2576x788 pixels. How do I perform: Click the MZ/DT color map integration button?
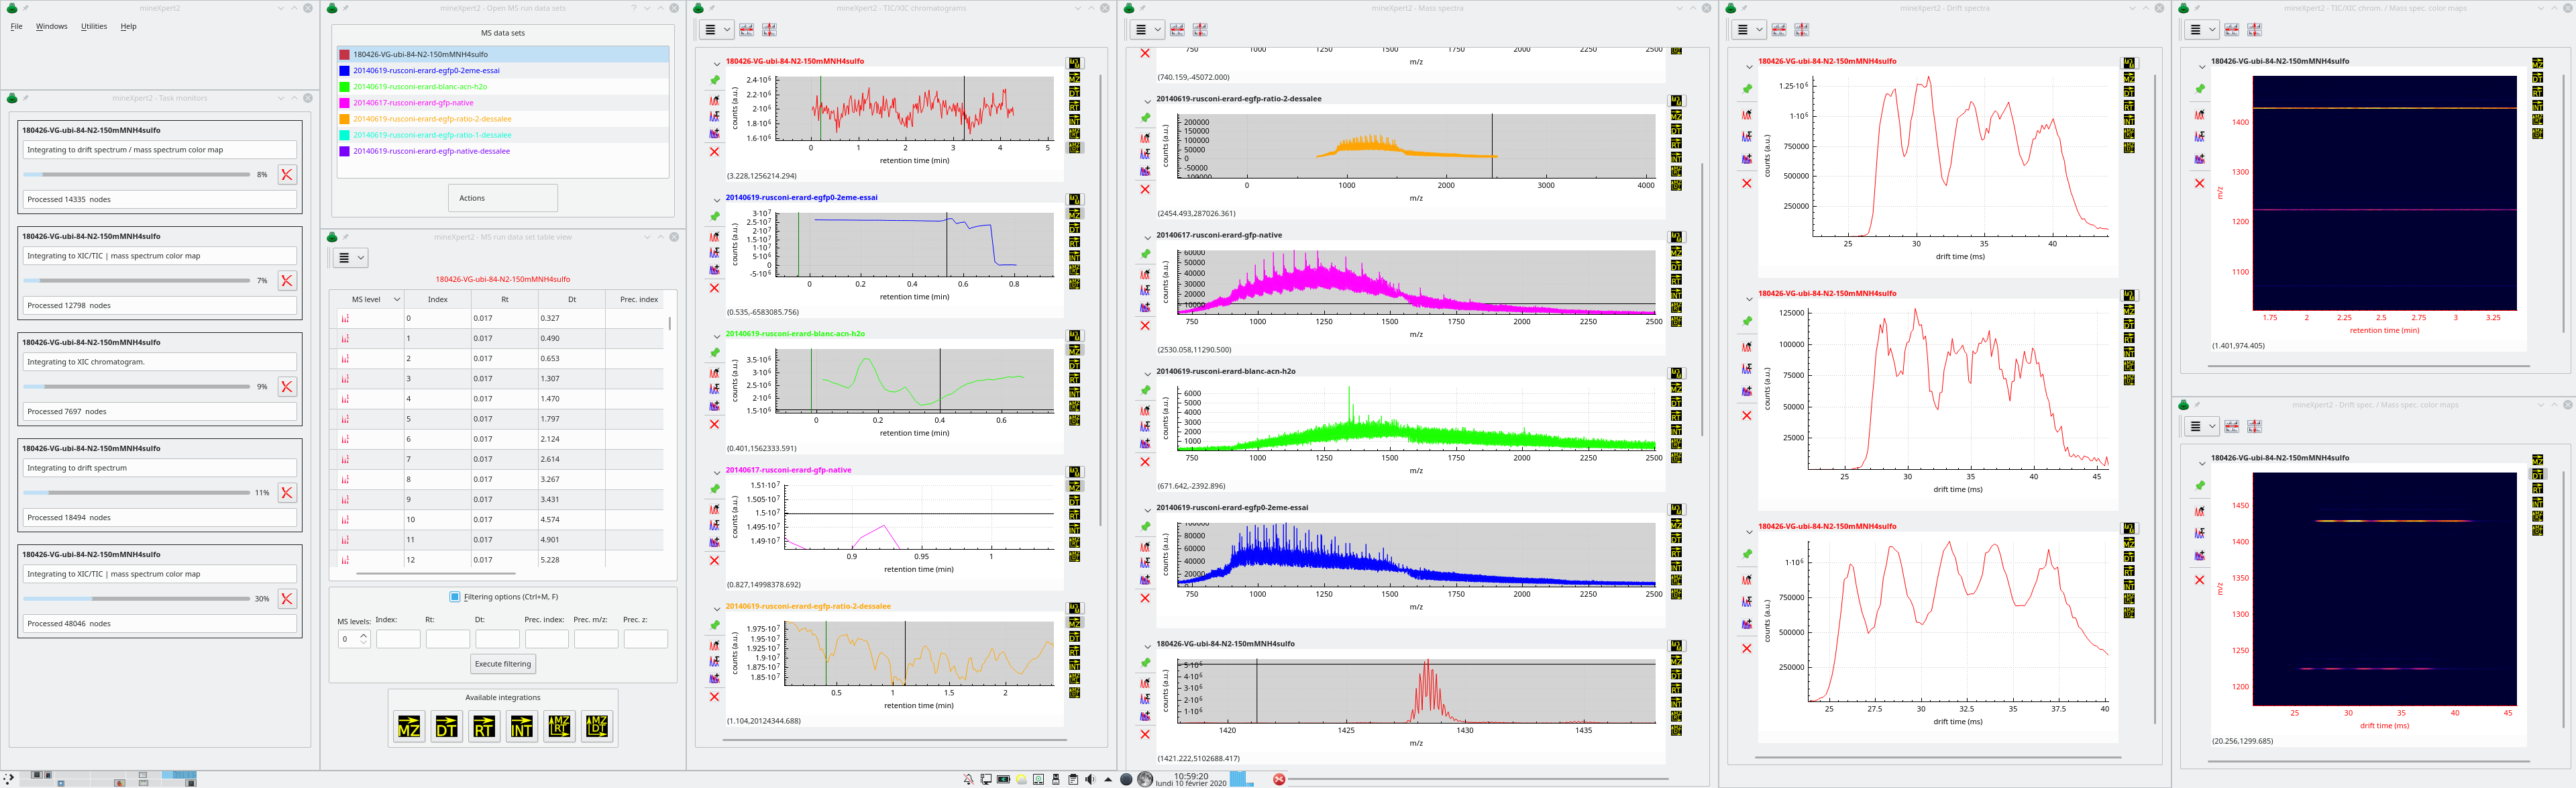596,726
